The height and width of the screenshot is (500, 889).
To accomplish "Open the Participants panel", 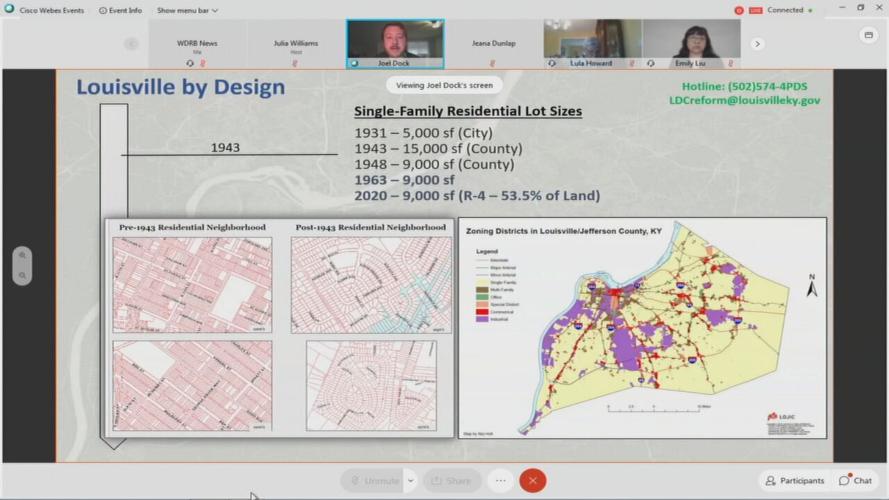I will point(794,481).
